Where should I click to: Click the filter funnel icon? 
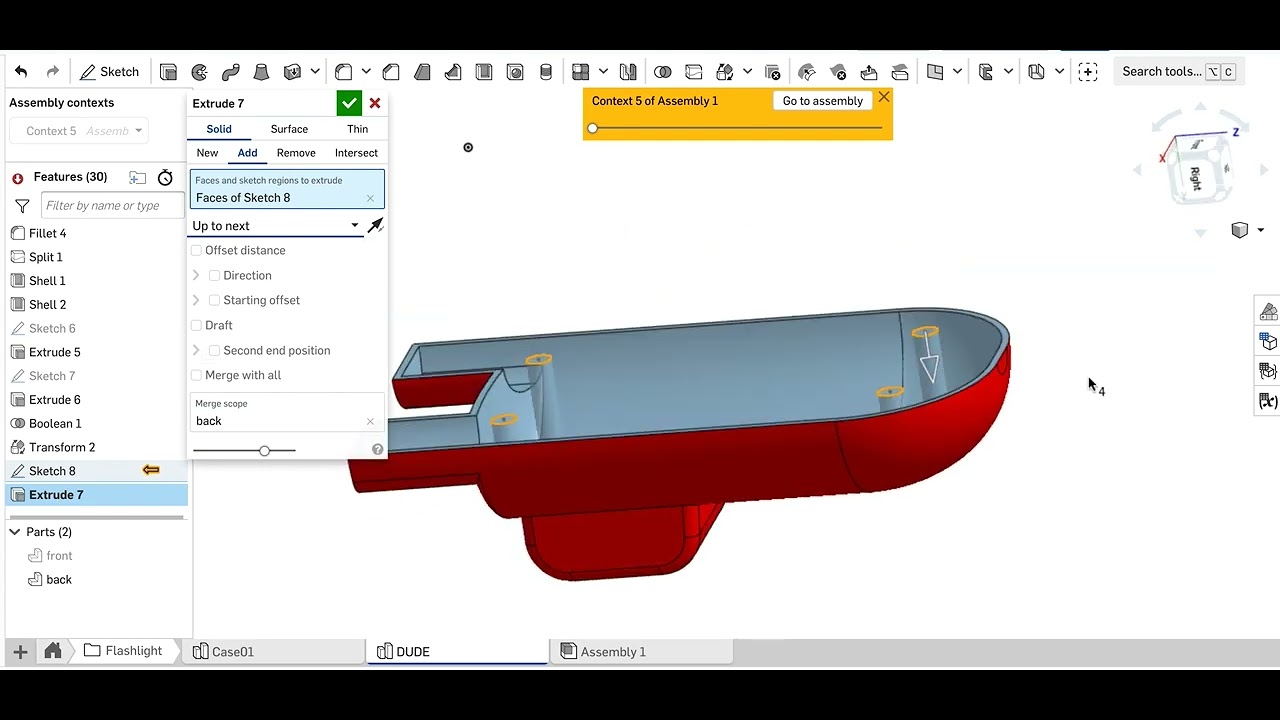coord(22,206)
